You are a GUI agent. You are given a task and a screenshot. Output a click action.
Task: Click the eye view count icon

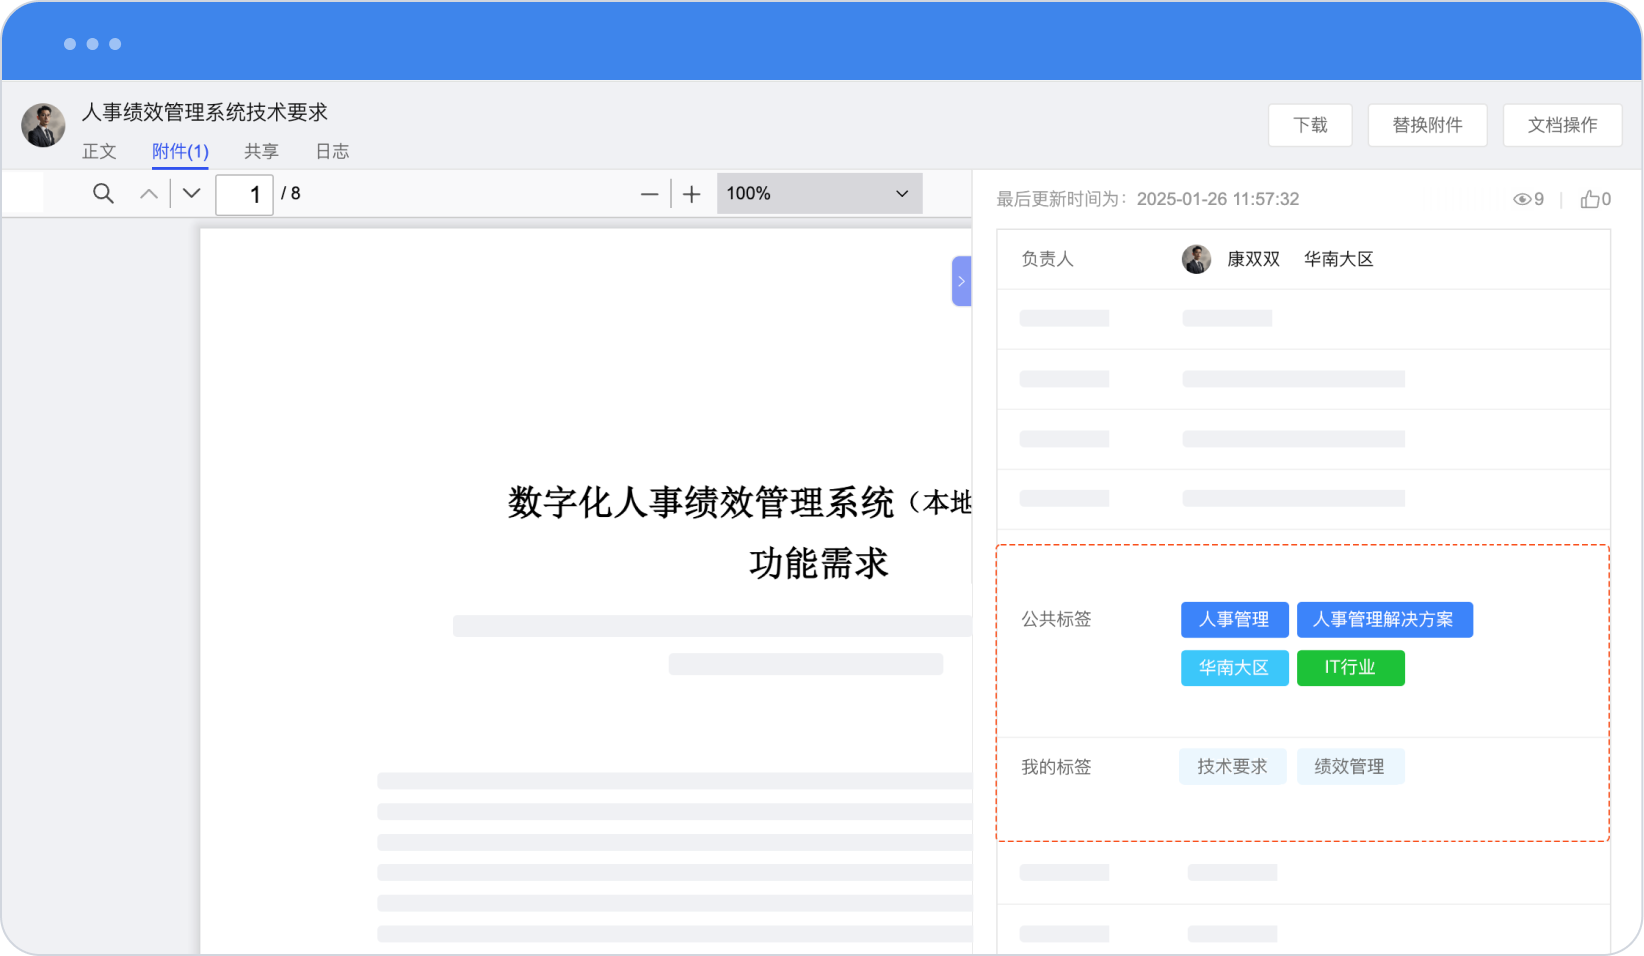click(1521, 199)
